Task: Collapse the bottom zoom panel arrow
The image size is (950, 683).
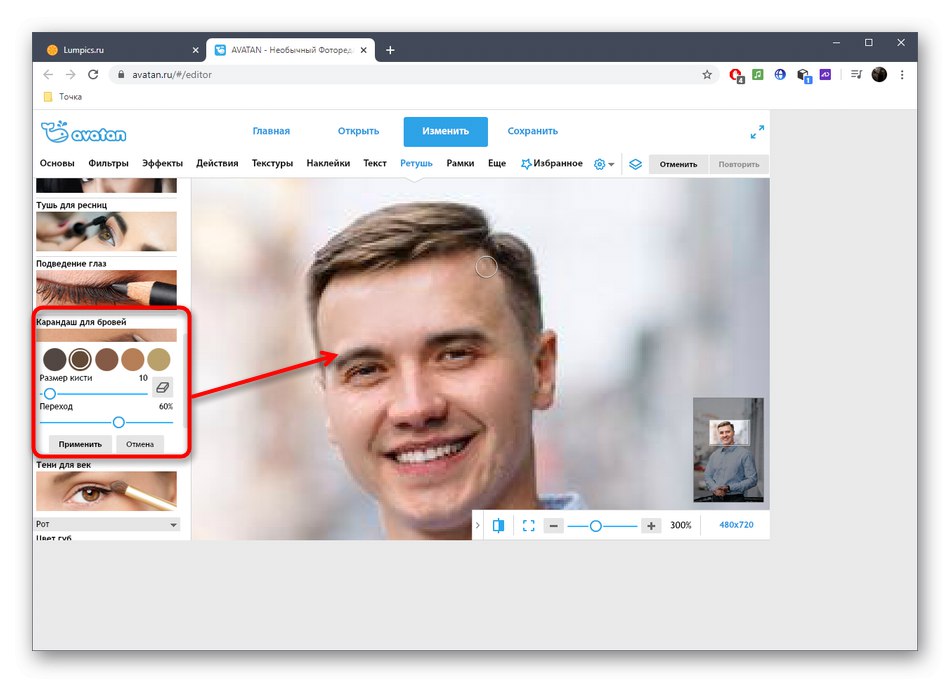Action: tap(477, 525)
